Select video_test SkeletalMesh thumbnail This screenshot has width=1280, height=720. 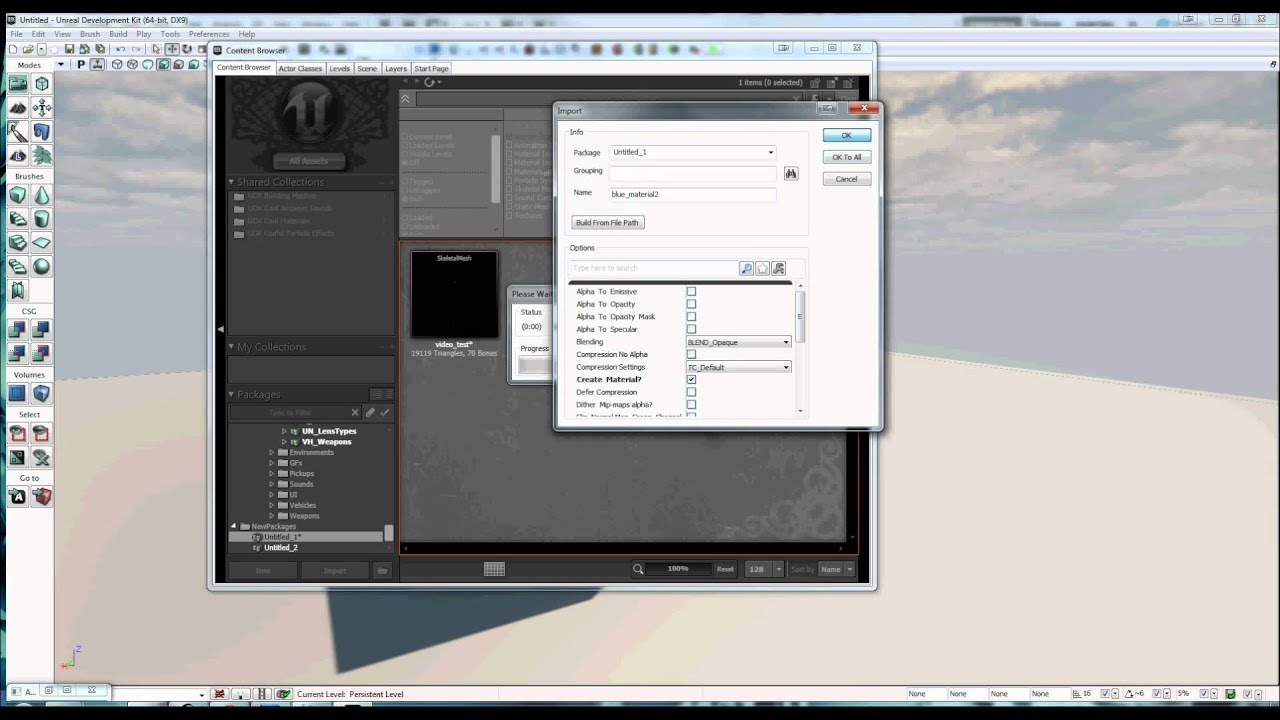pyautogui.click(x=454, y=295)
